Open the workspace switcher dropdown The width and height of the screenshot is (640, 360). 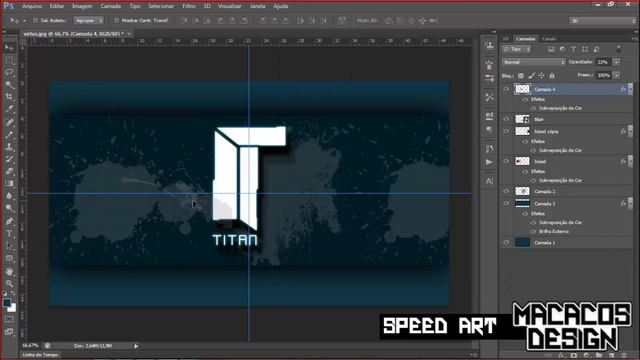point(602,20)
